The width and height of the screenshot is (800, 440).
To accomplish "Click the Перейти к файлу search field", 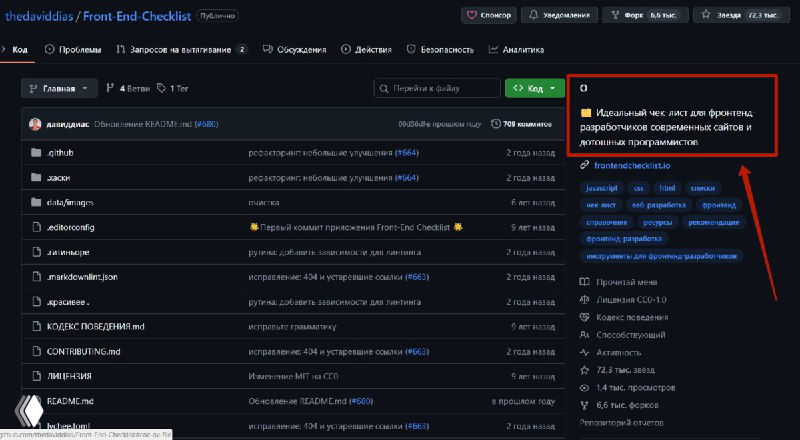I will pos(437,88).
